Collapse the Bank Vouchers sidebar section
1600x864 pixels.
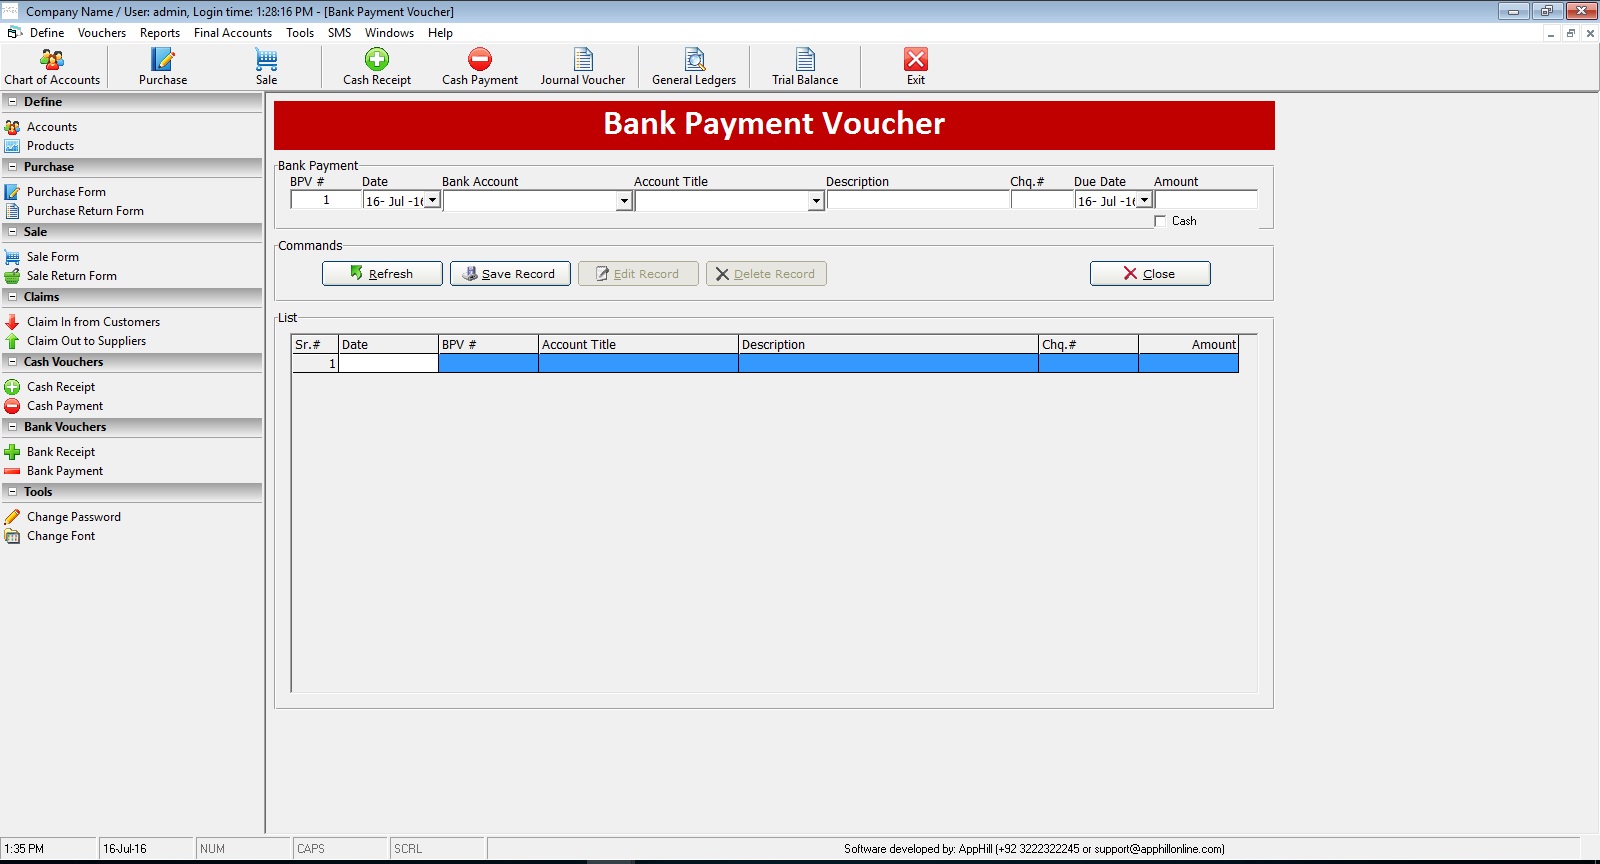coord(12,427)
